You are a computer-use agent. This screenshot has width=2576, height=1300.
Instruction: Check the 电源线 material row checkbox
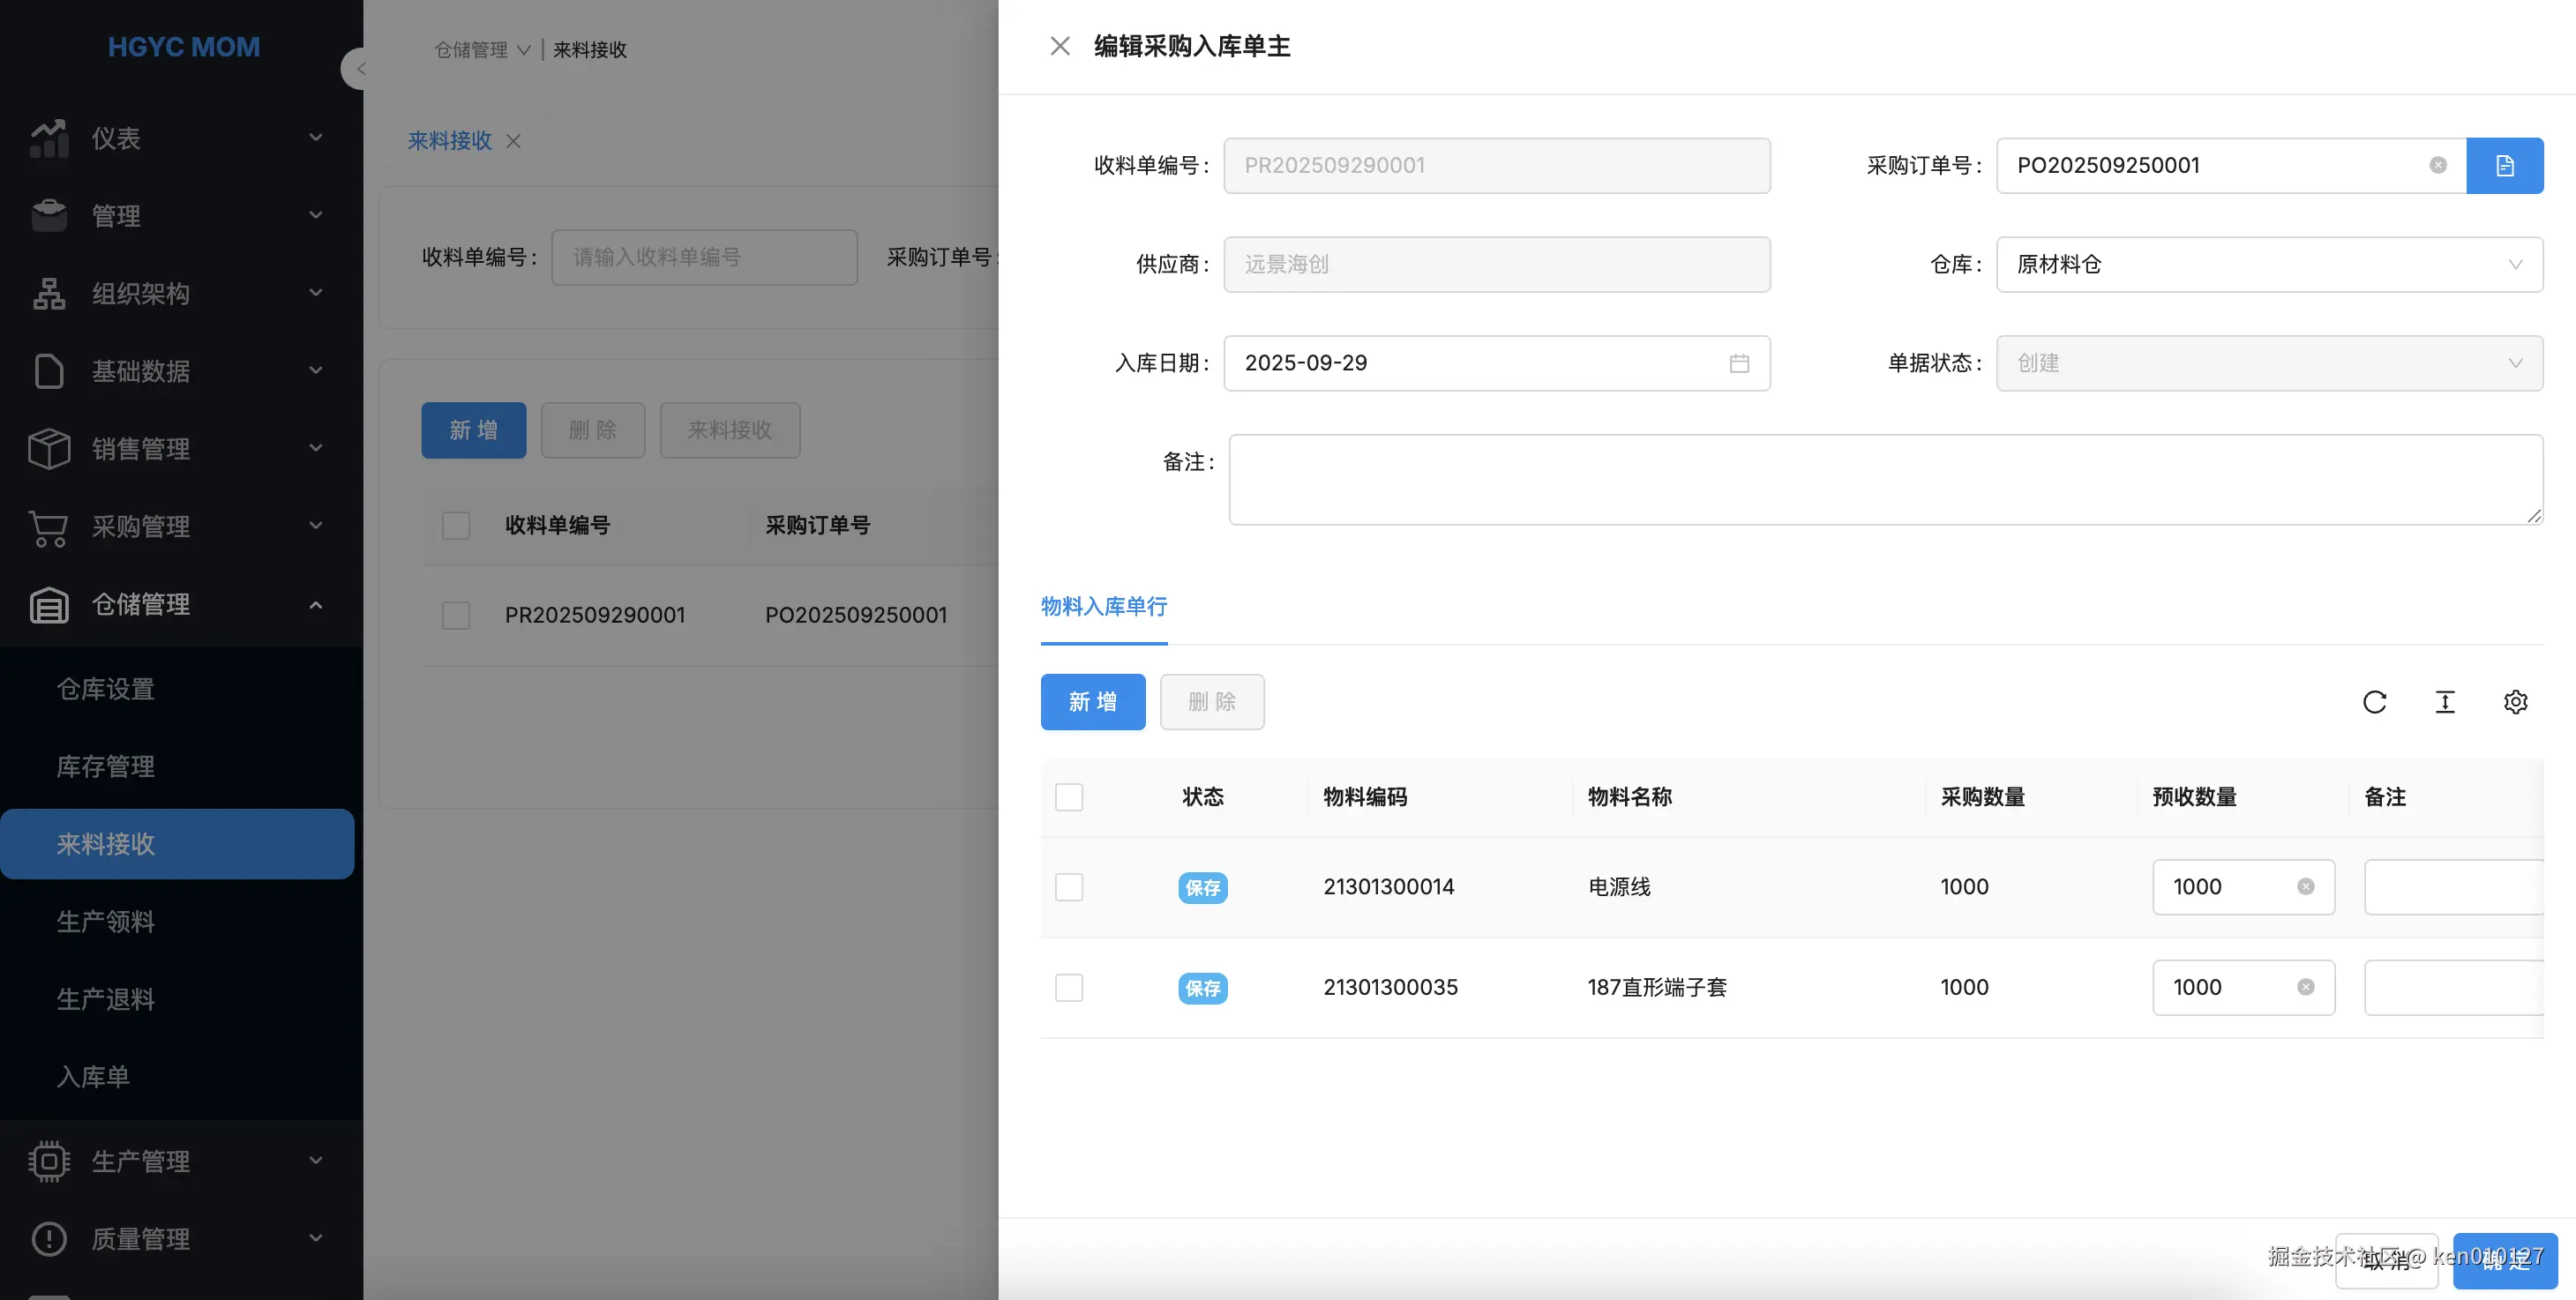click(1069, 887)
